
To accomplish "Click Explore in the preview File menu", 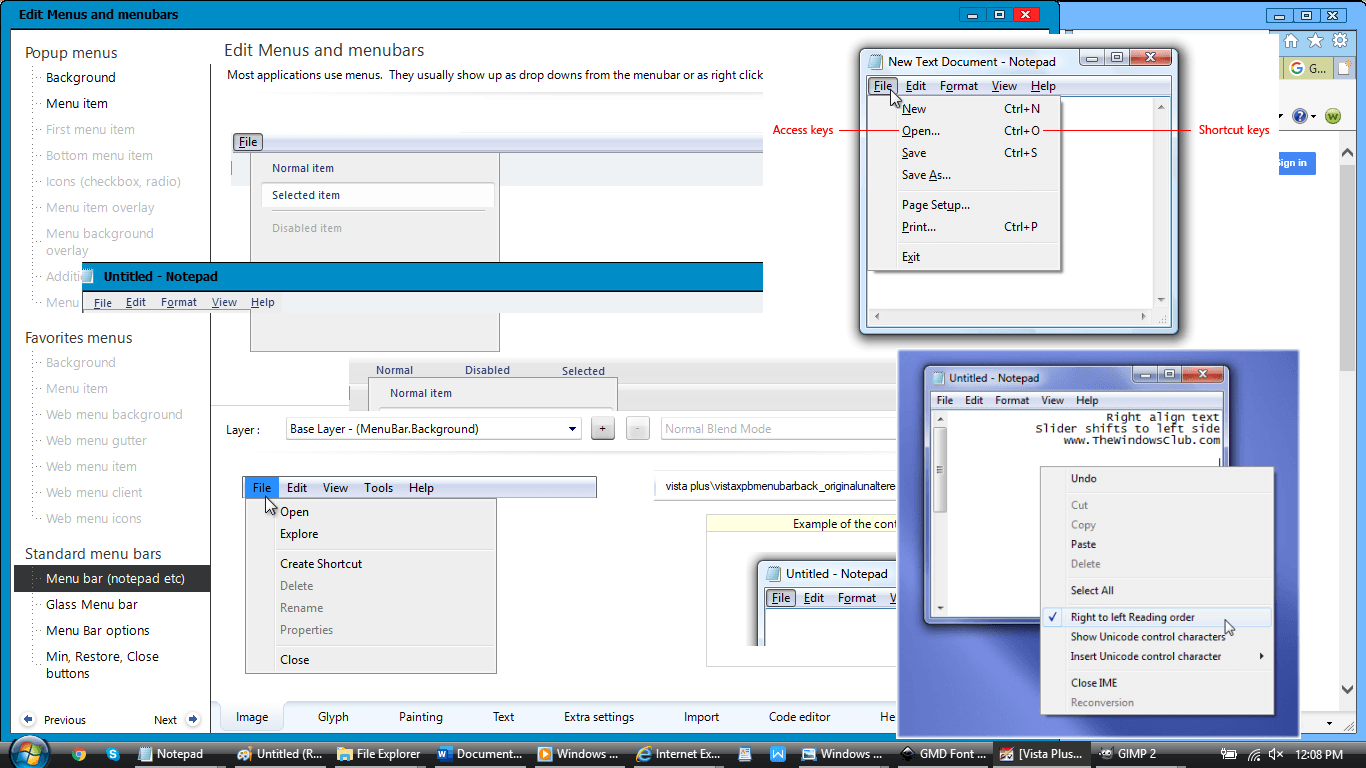I will (299, 534).
